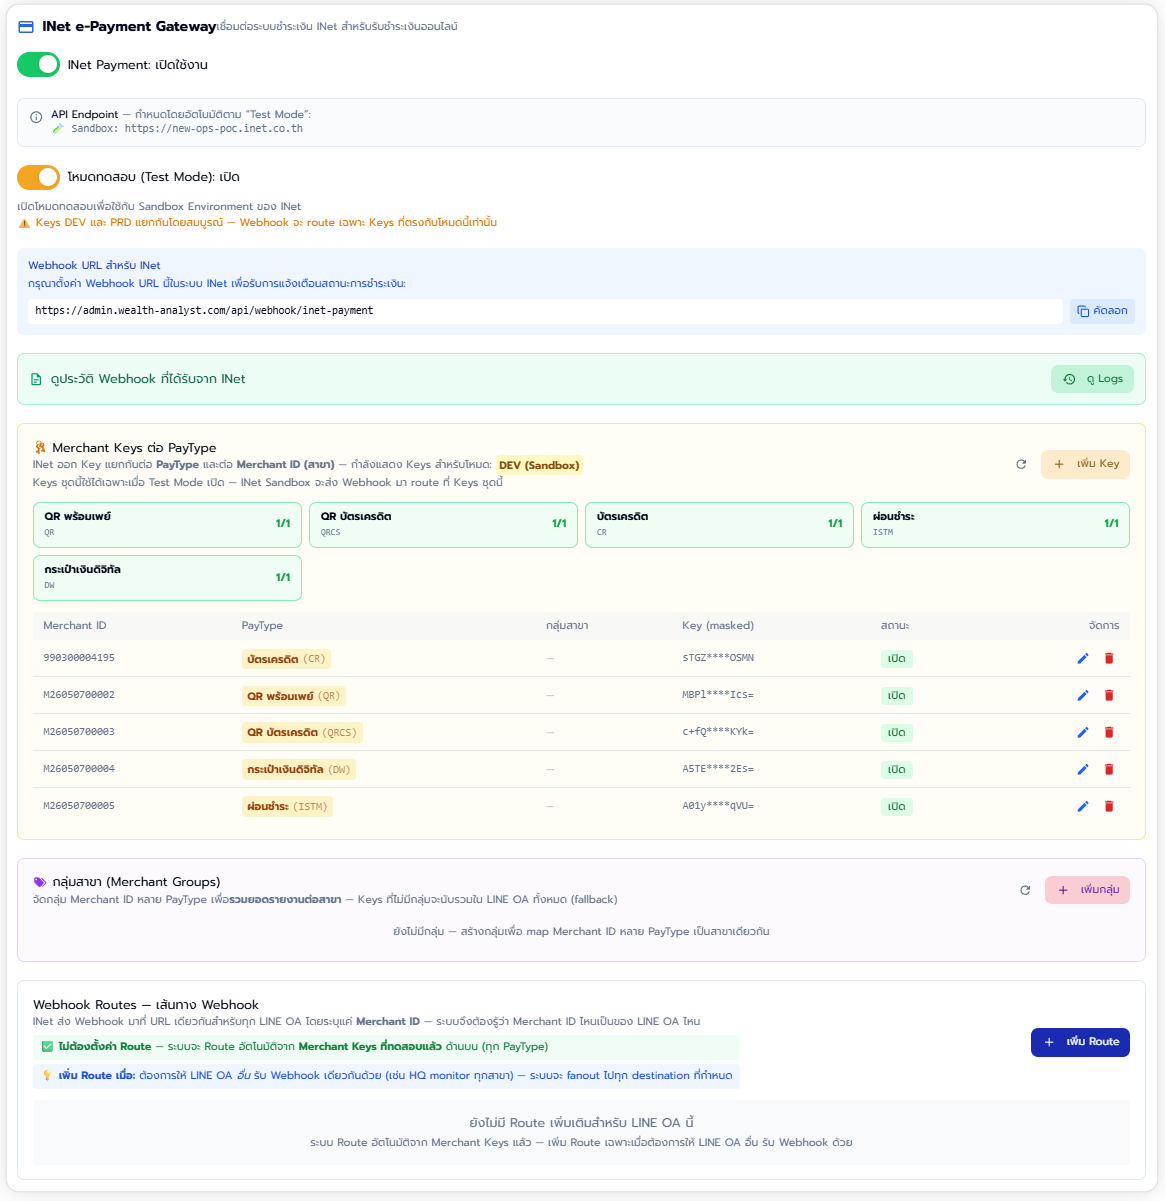Click the tag icon beside กลุ่มสาขา heading

tap(40, 882)
